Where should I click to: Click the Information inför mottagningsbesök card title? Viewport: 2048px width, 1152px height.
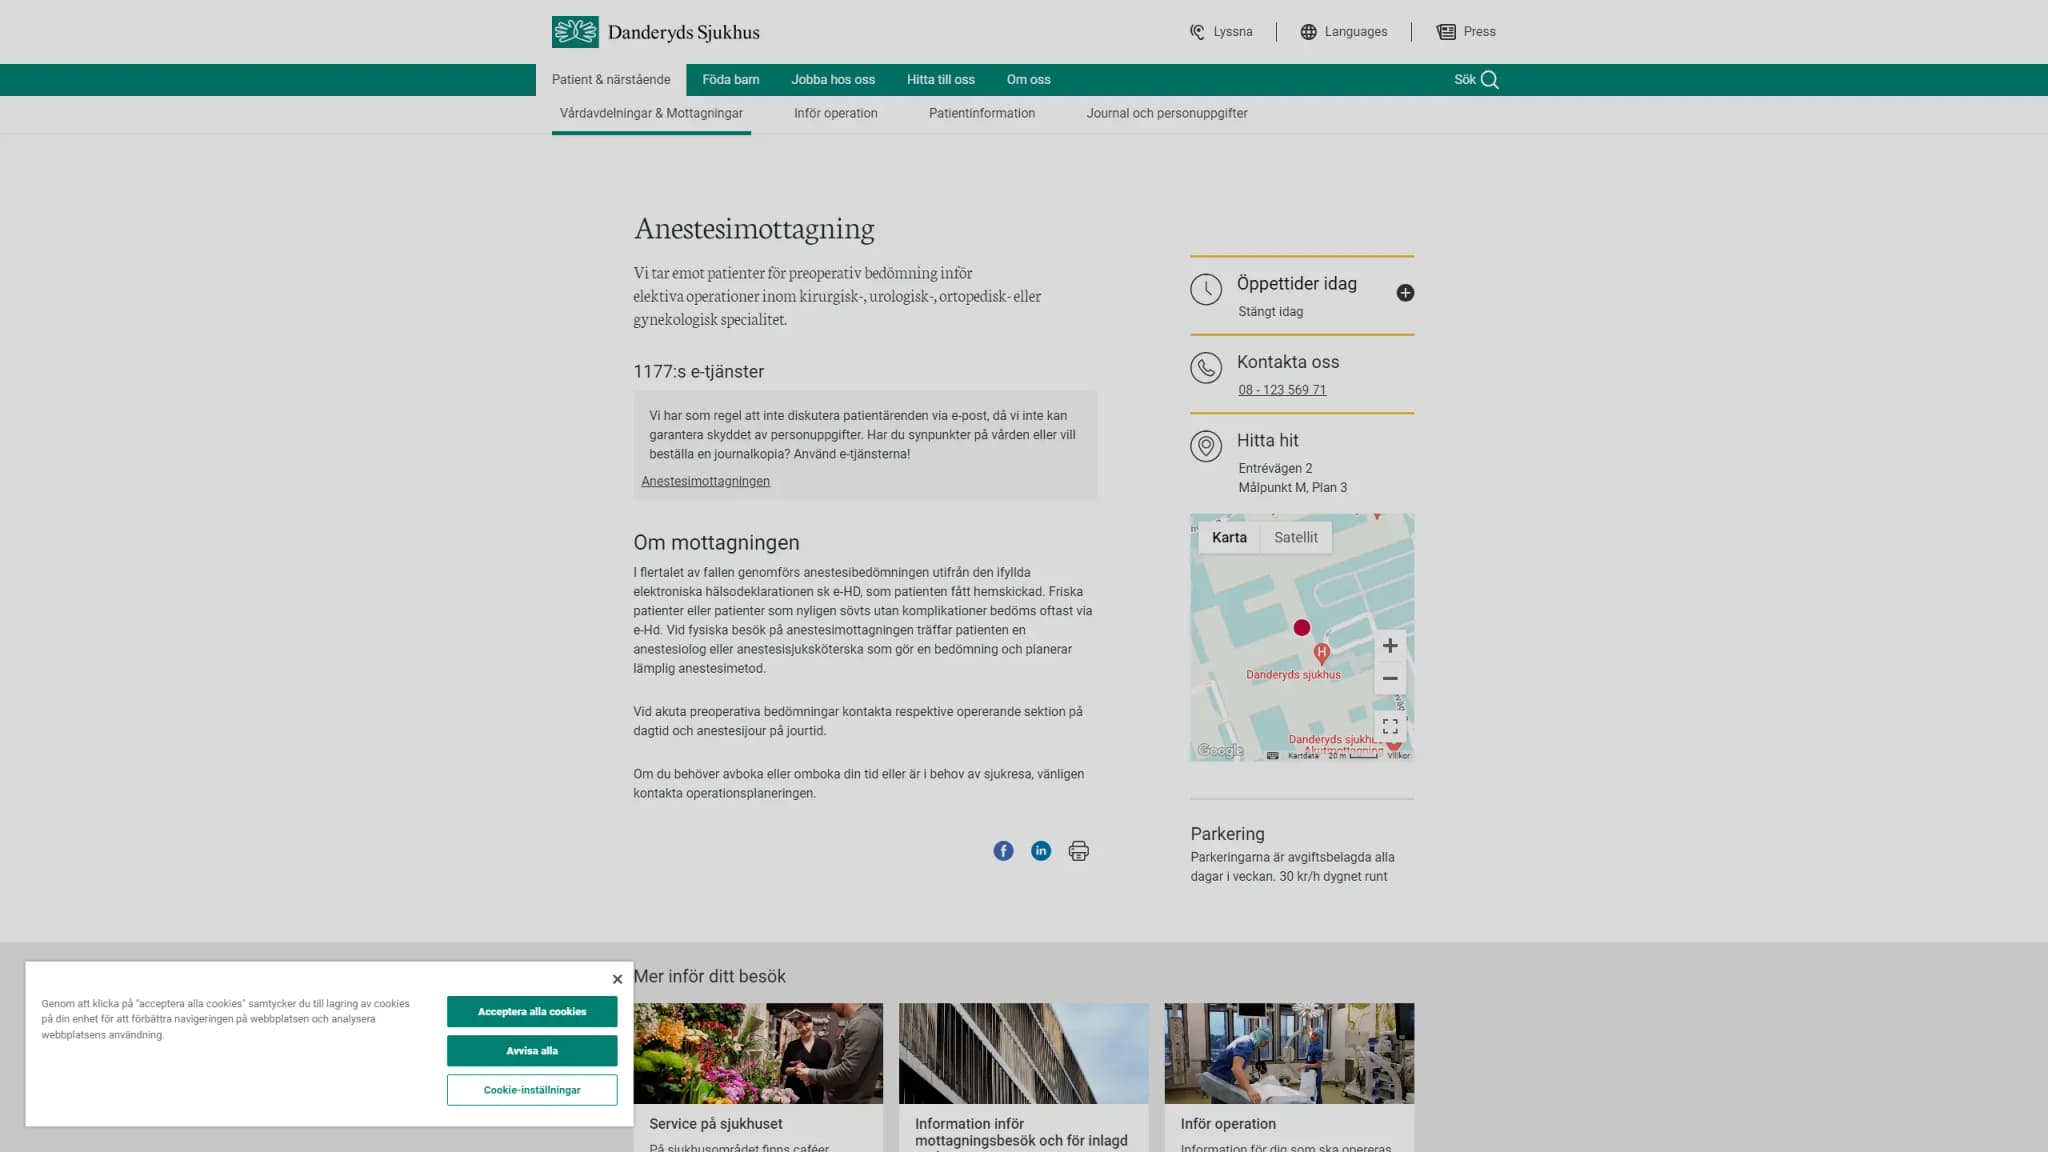[x=1021, y=1132]
